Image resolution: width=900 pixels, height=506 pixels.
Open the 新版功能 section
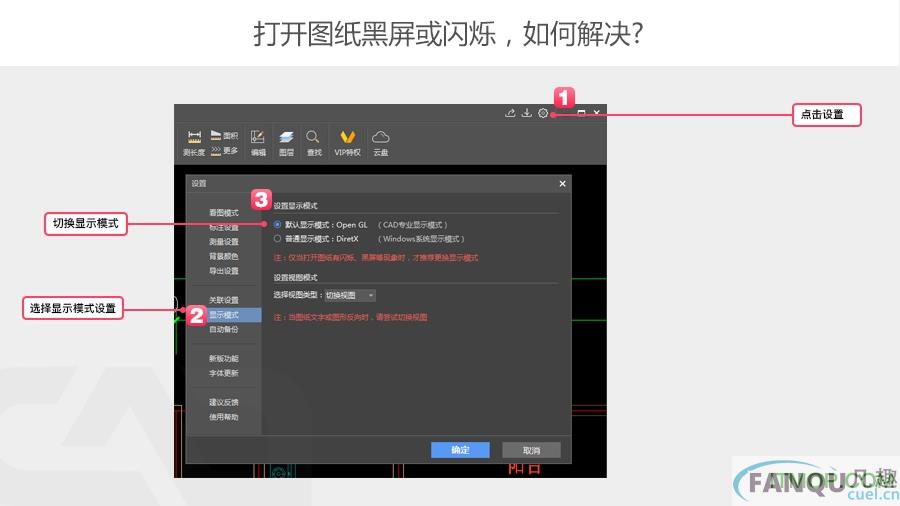point(223,359)
